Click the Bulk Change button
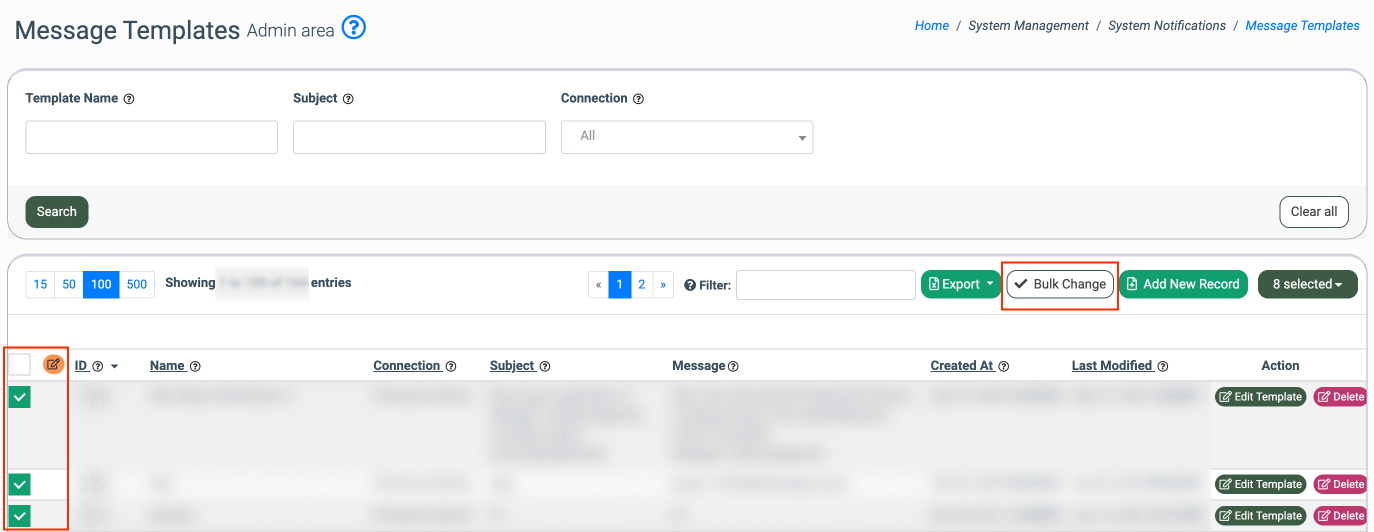This screenshot has width=1374, height=532. (1060, 284)
